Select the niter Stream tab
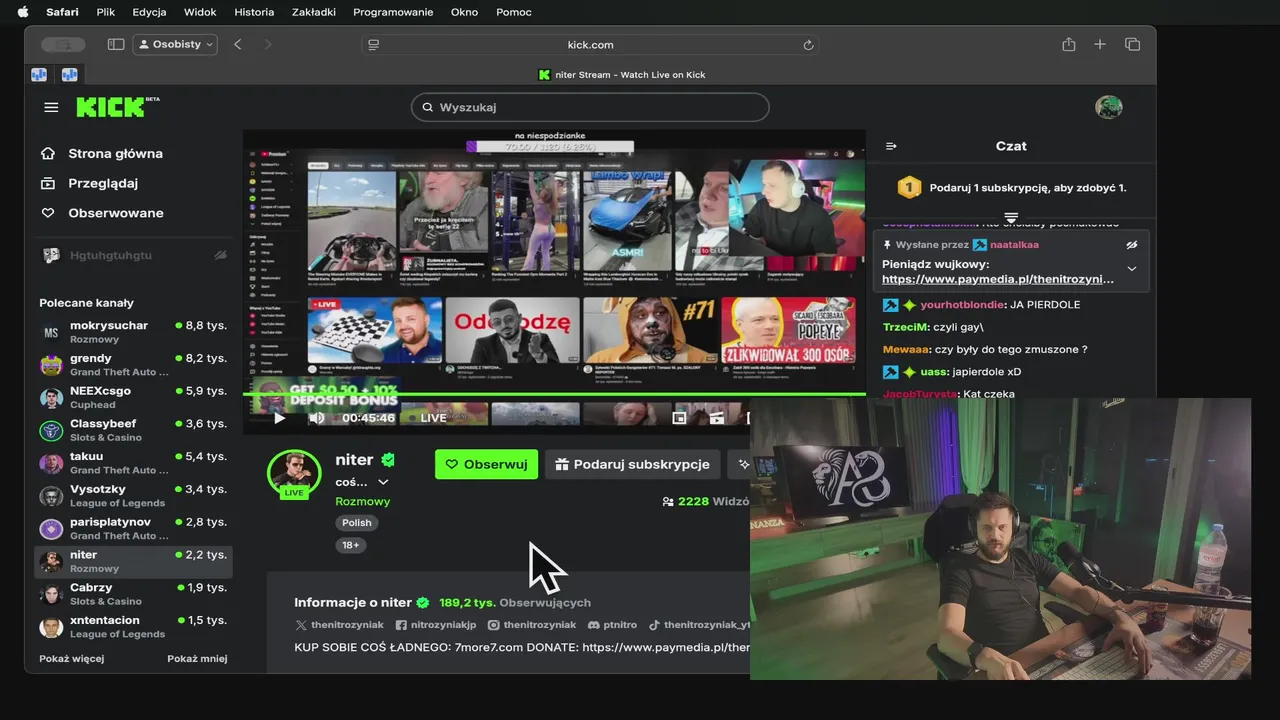 621,75
